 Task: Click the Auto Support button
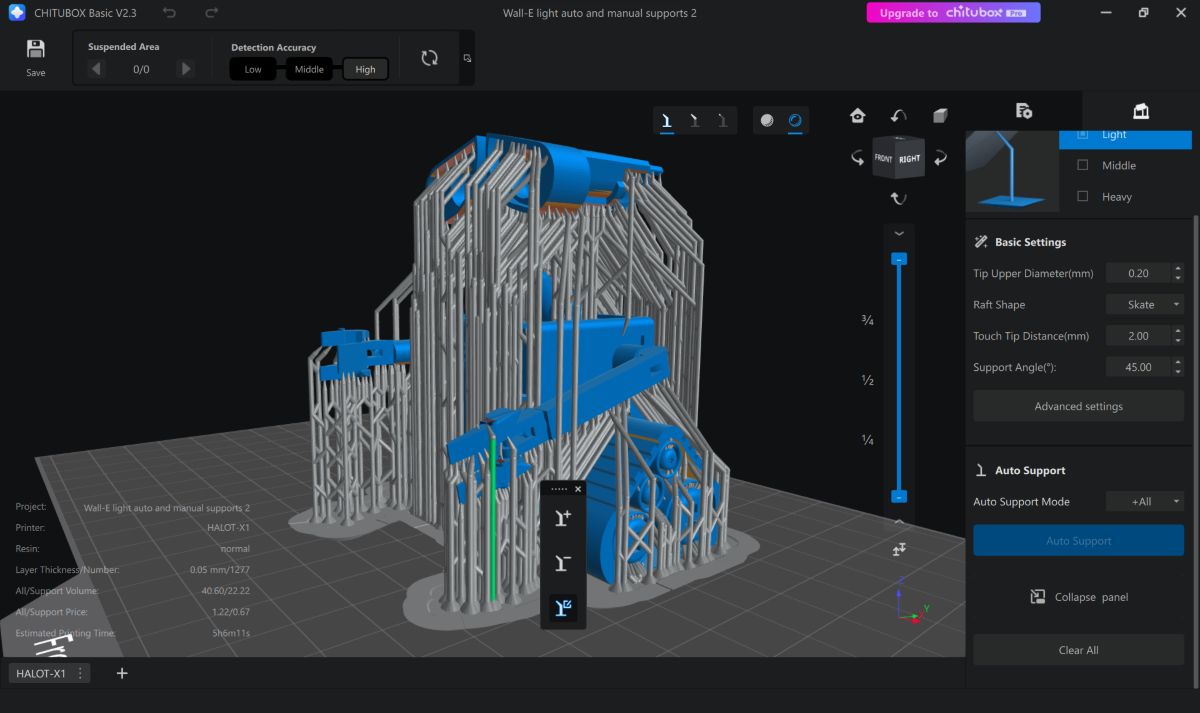pos(1078,541)
